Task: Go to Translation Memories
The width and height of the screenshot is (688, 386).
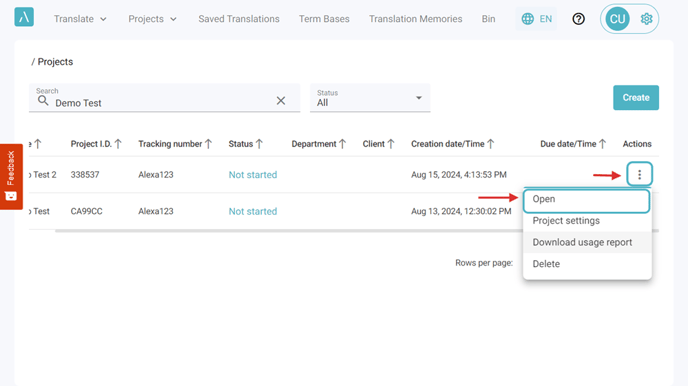Action: click(x=415, y=19)
